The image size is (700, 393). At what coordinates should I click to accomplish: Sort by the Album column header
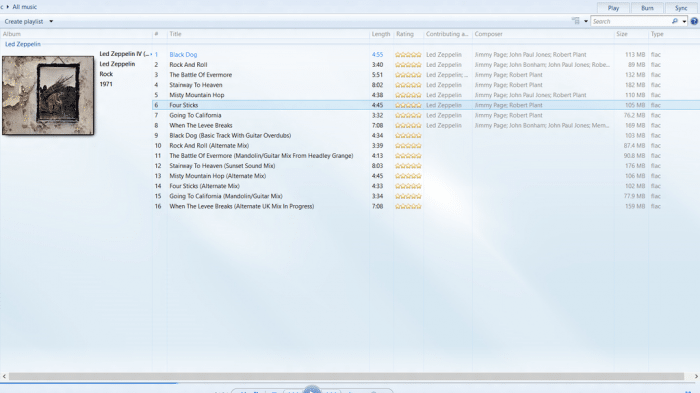(x=12, y=34)
